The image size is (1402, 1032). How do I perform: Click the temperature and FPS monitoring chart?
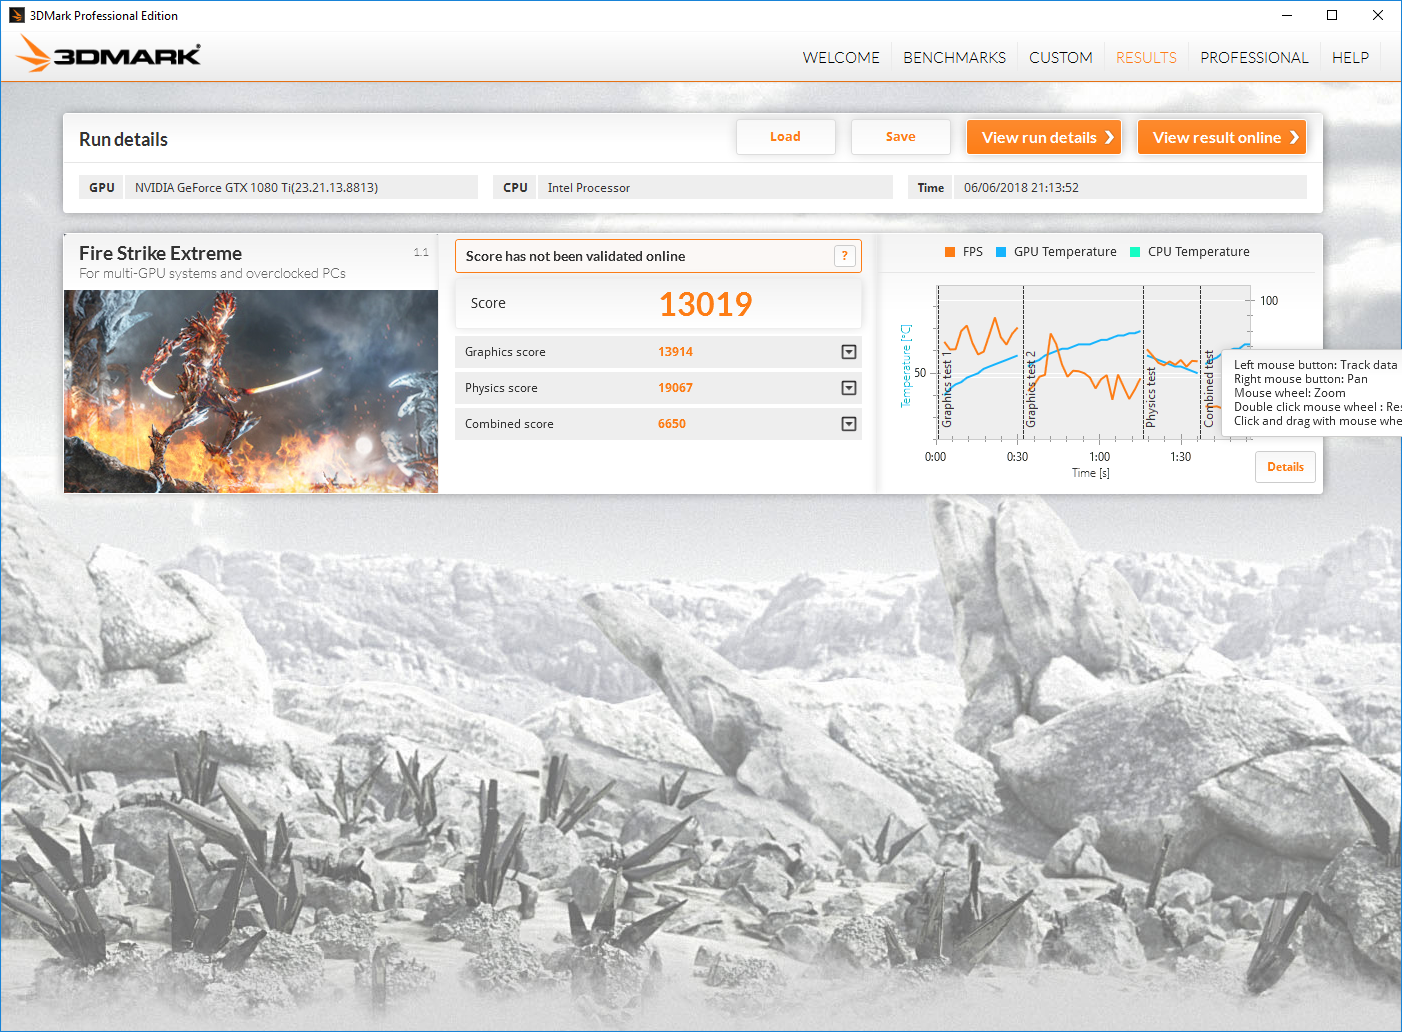1092,362
